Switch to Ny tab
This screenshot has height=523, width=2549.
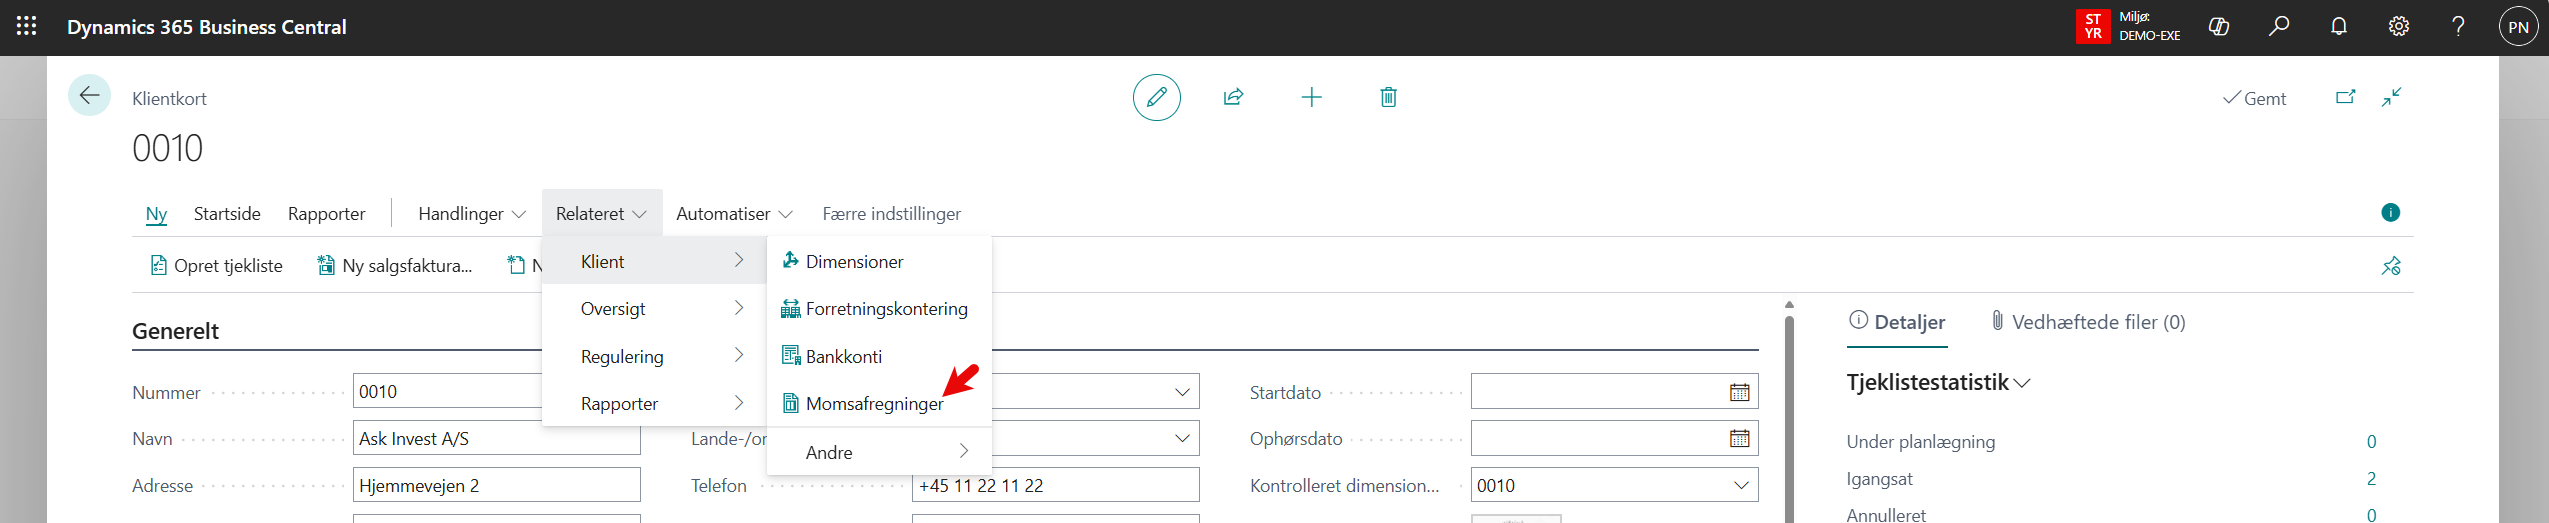tap(156, 213)
